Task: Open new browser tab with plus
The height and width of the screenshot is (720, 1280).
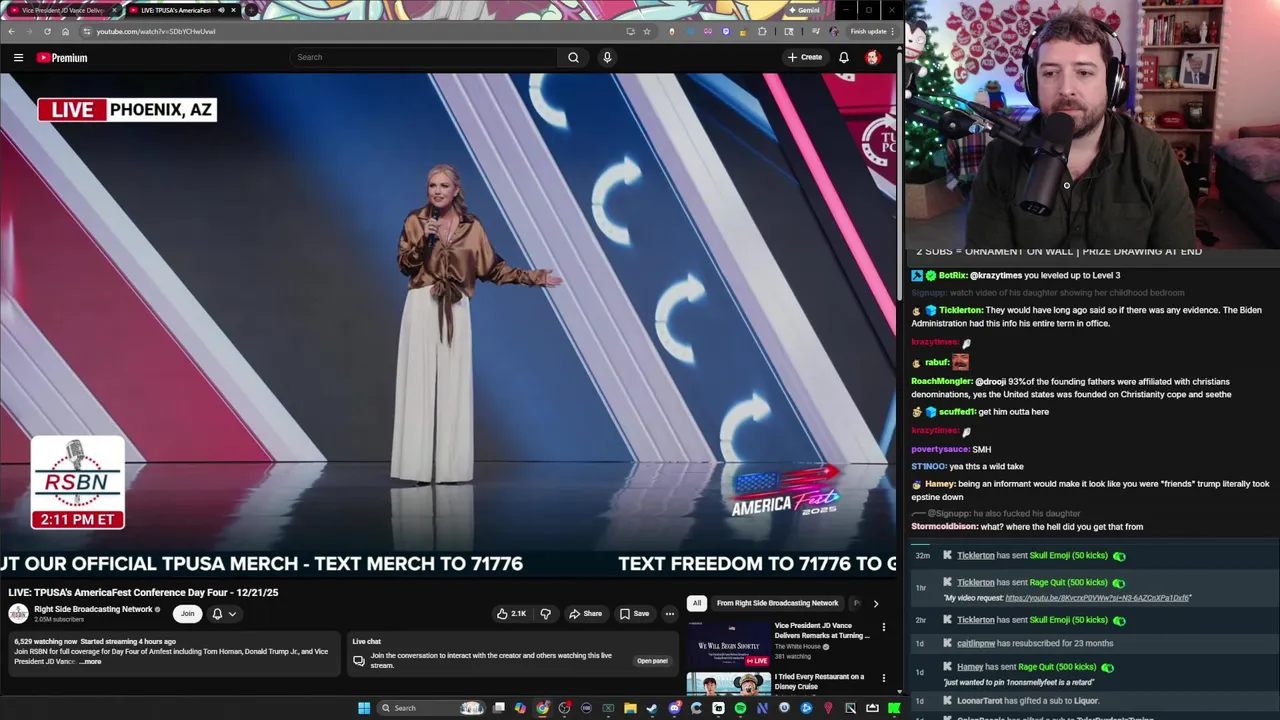Action: [250, 10]
